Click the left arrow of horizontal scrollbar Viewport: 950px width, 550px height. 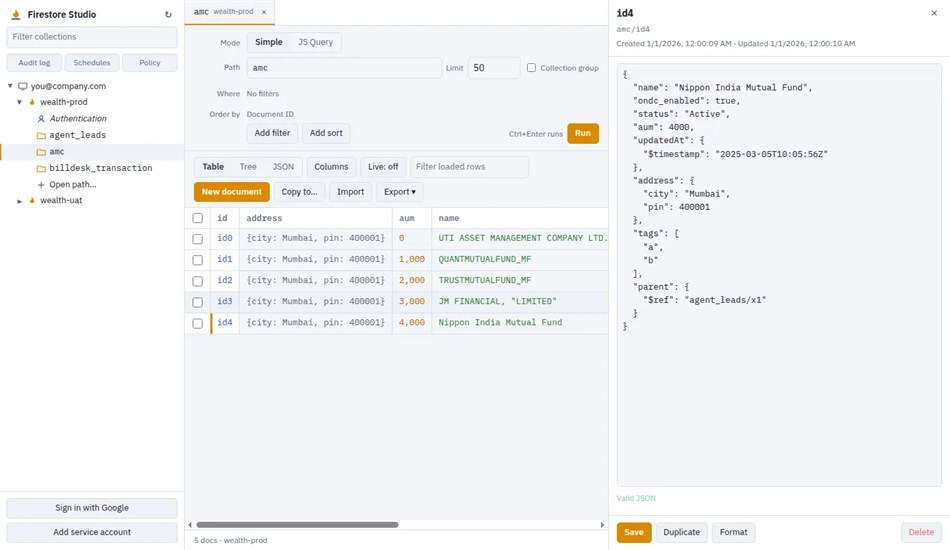(x=190, y=525)
